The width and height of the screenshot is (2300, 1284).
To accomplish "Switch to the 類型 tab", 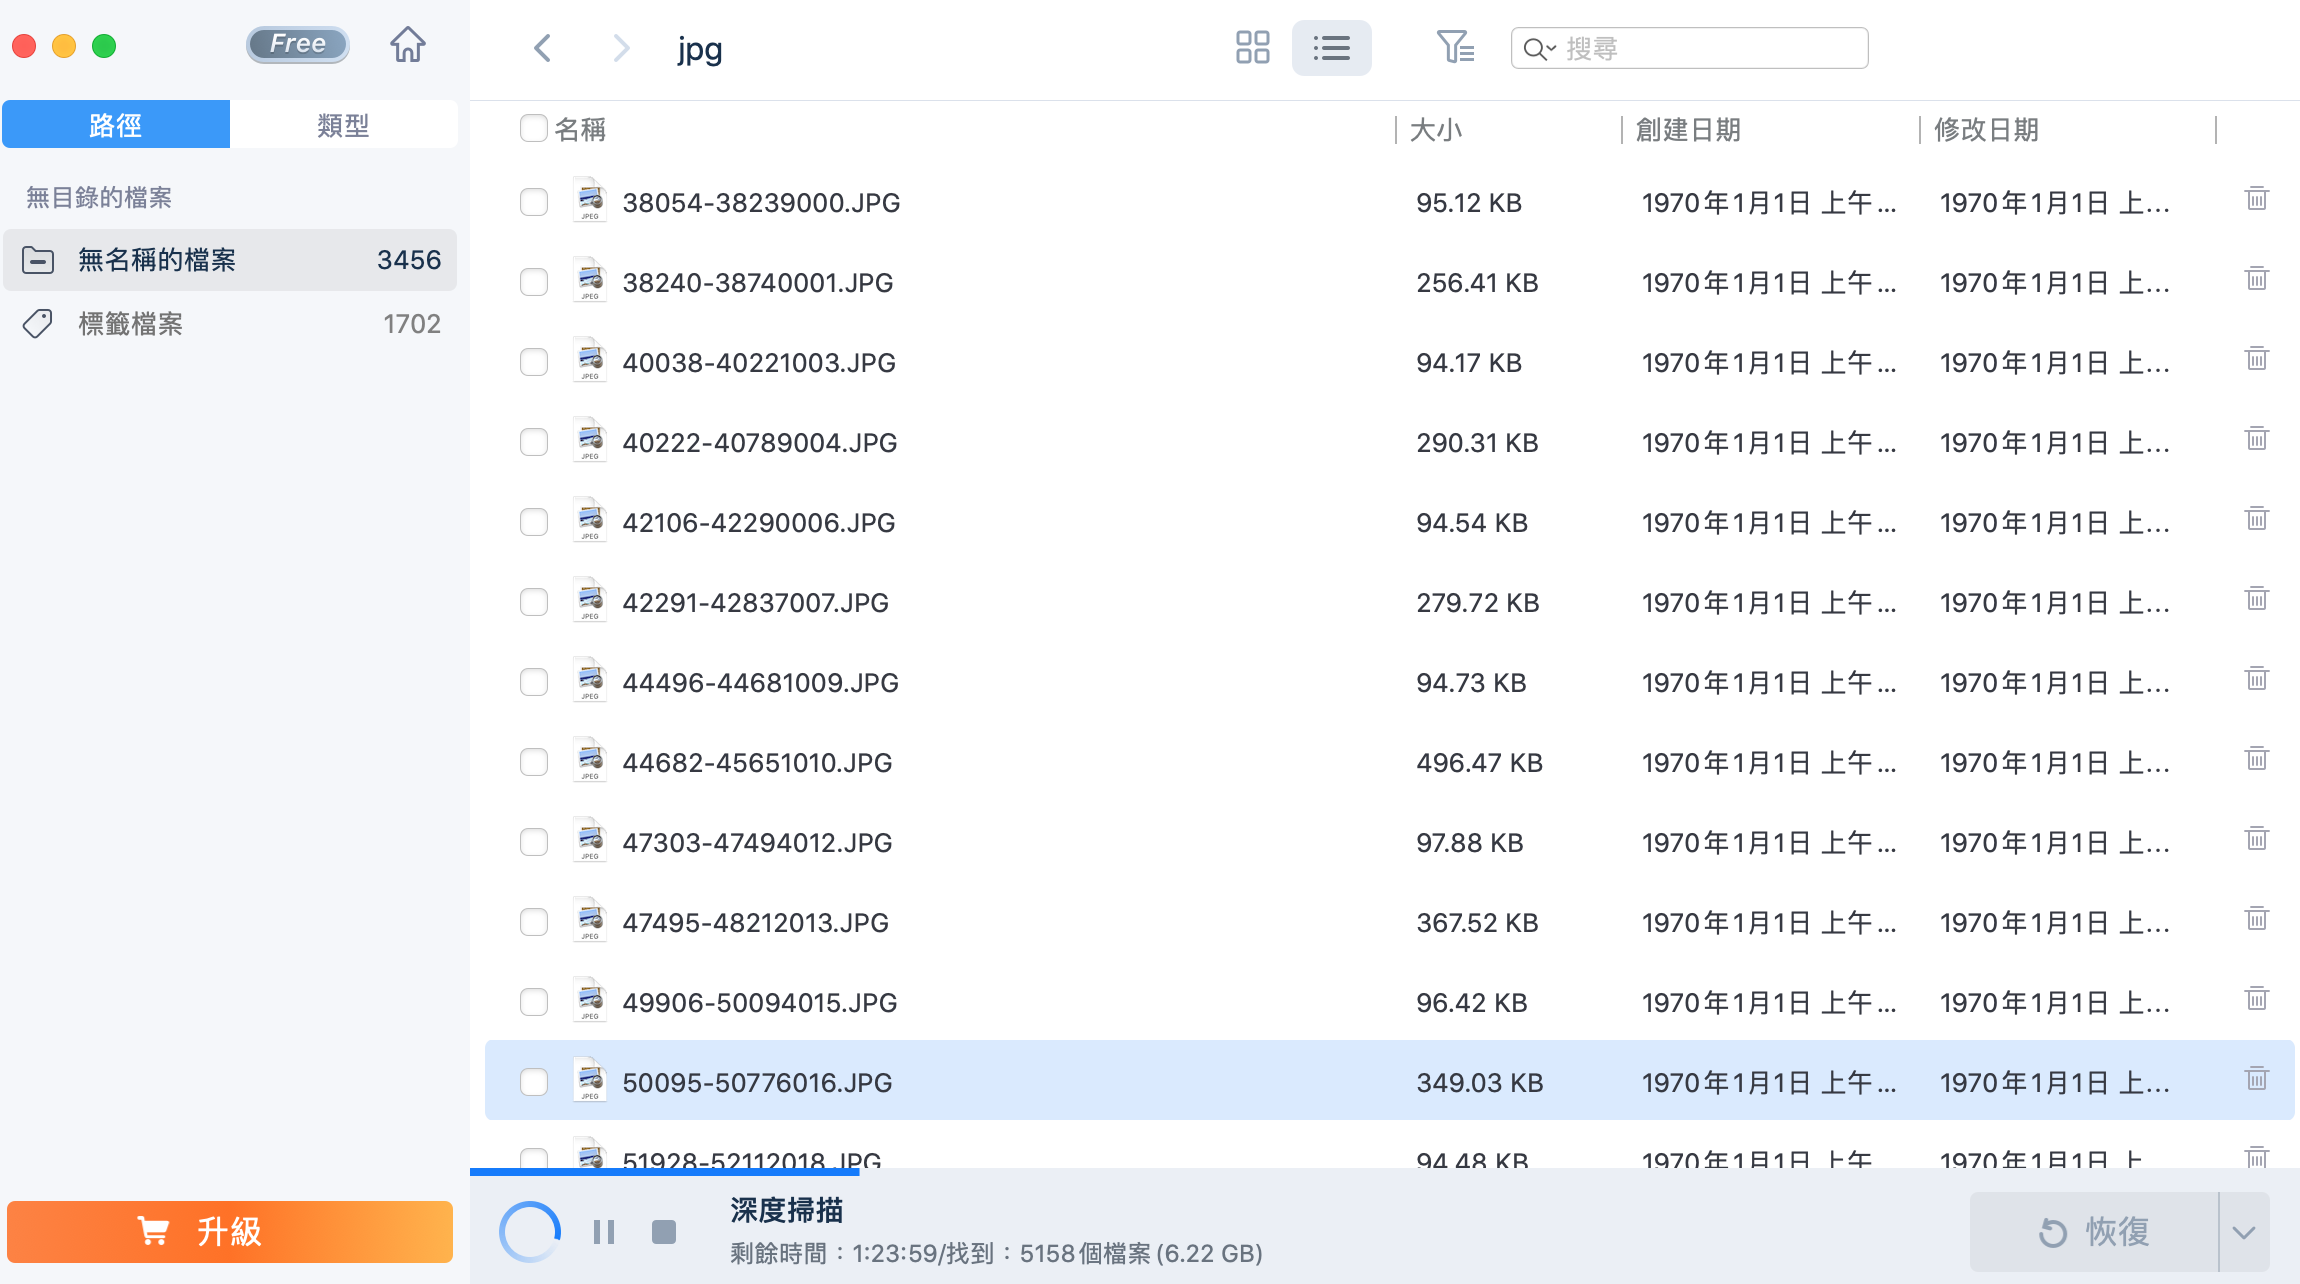I will click(x=344, y=125).
